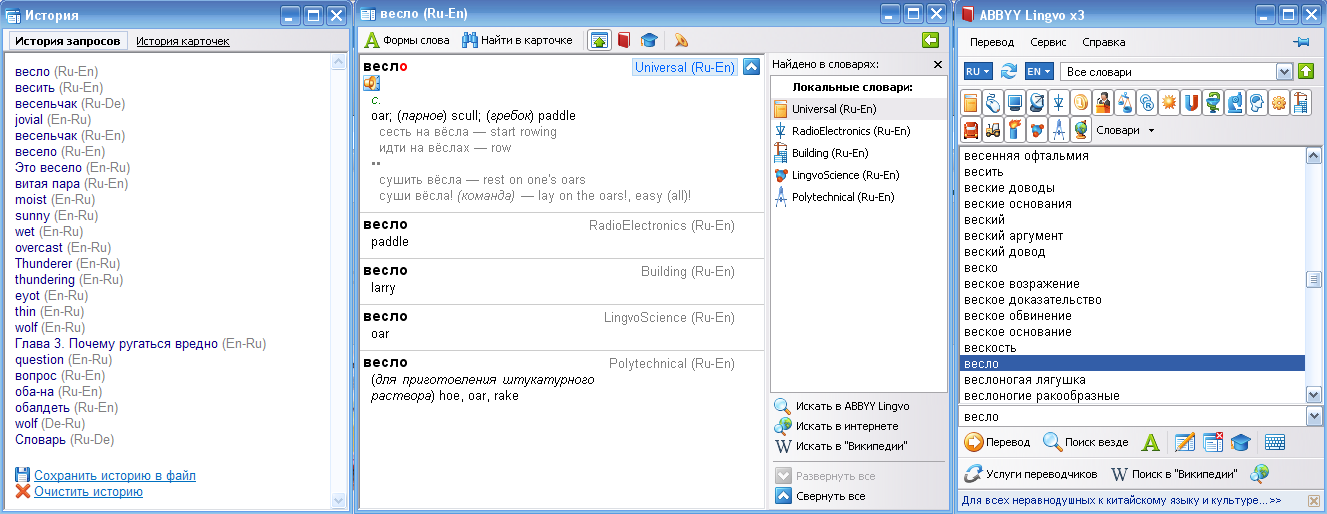Click green up arrow beside dictionary list
Screen dimensions: 1327x514
click(x=1306, y=71)
